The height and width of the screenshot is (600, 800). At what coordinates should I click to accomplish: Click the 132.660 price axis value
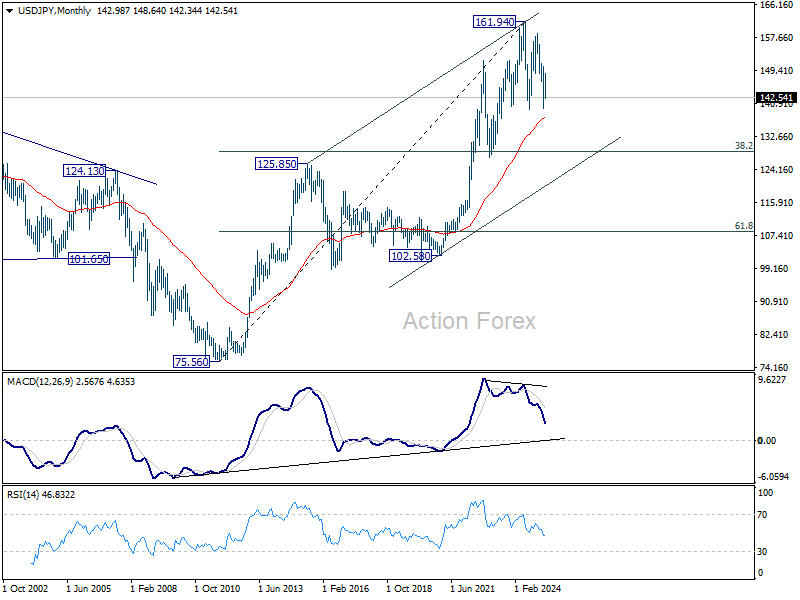tap(776, 137)
